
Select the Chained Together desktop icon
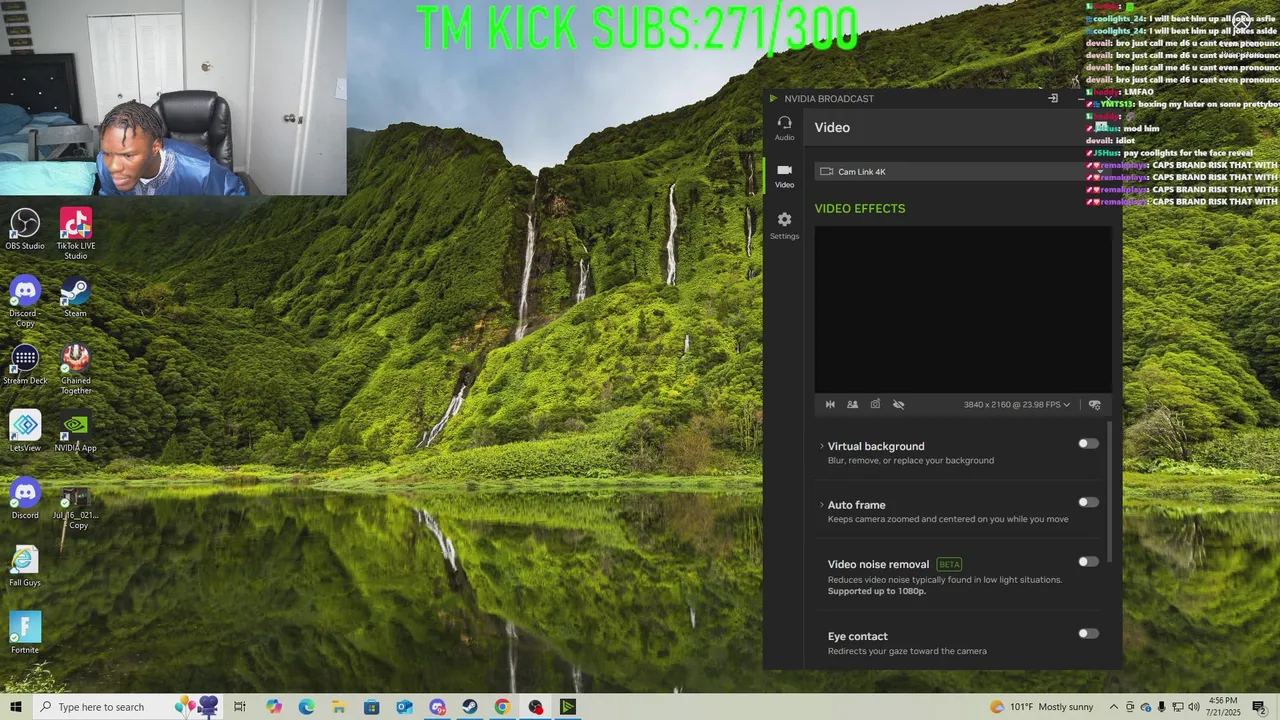(x=76, y=369)
